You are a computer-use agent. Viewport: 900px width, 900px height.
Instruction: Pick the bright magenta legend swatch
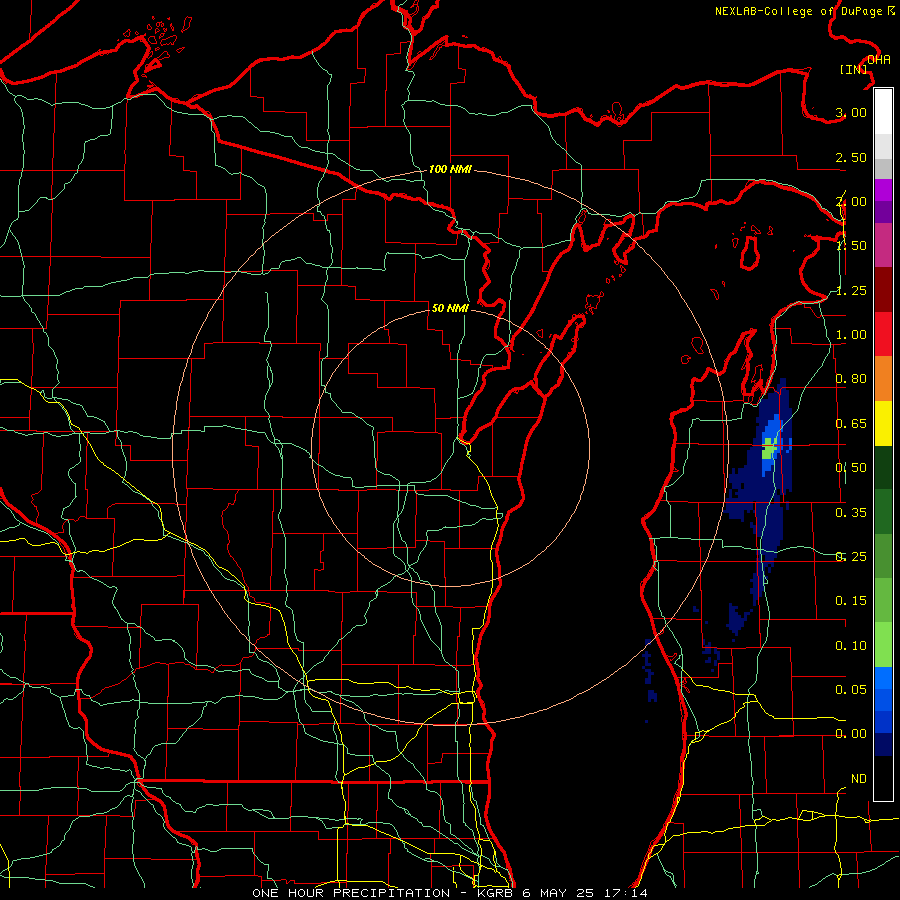tap(883, 190)
